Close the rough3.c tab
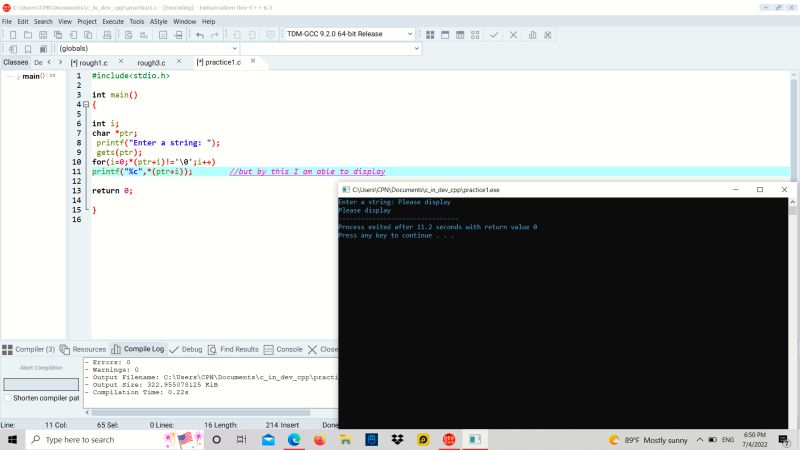This screenshot has height=450, width=800. [179, 61]
